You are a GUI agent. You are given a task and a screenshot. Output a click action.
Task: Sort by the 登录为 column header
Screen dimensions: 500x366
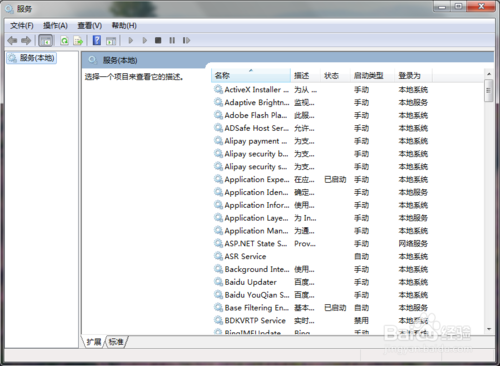[413, 75]
